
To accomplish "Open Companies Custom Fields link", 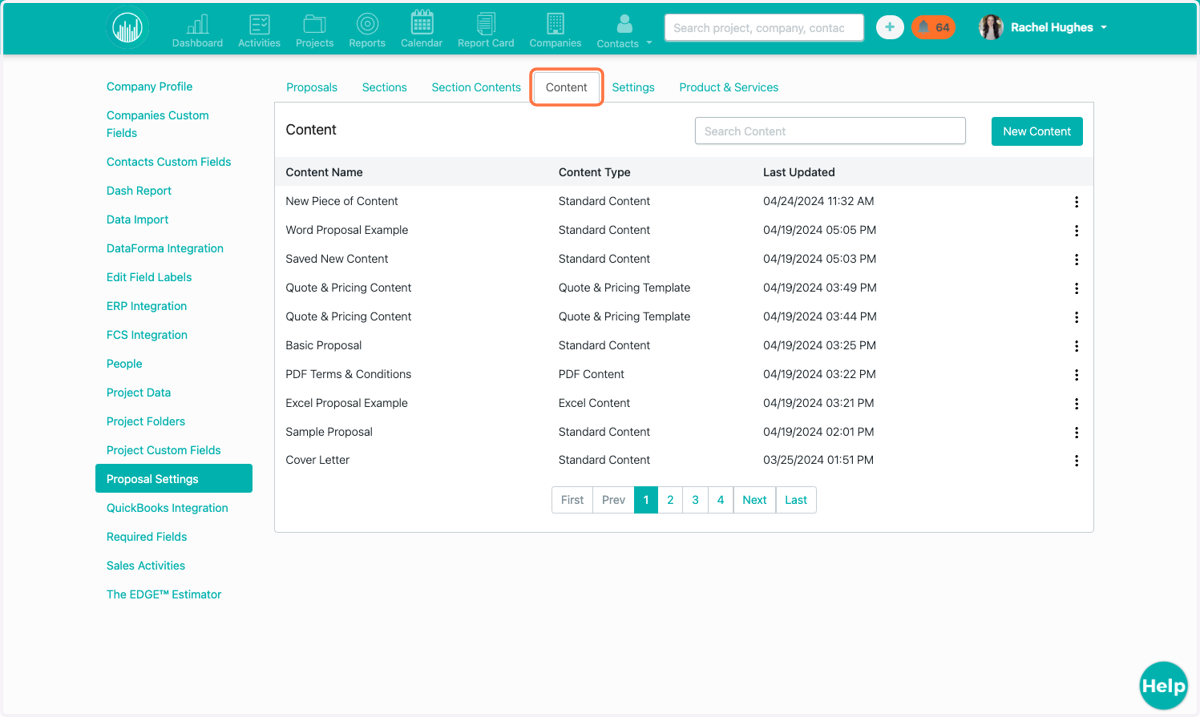I will click(x=158, y=124).
